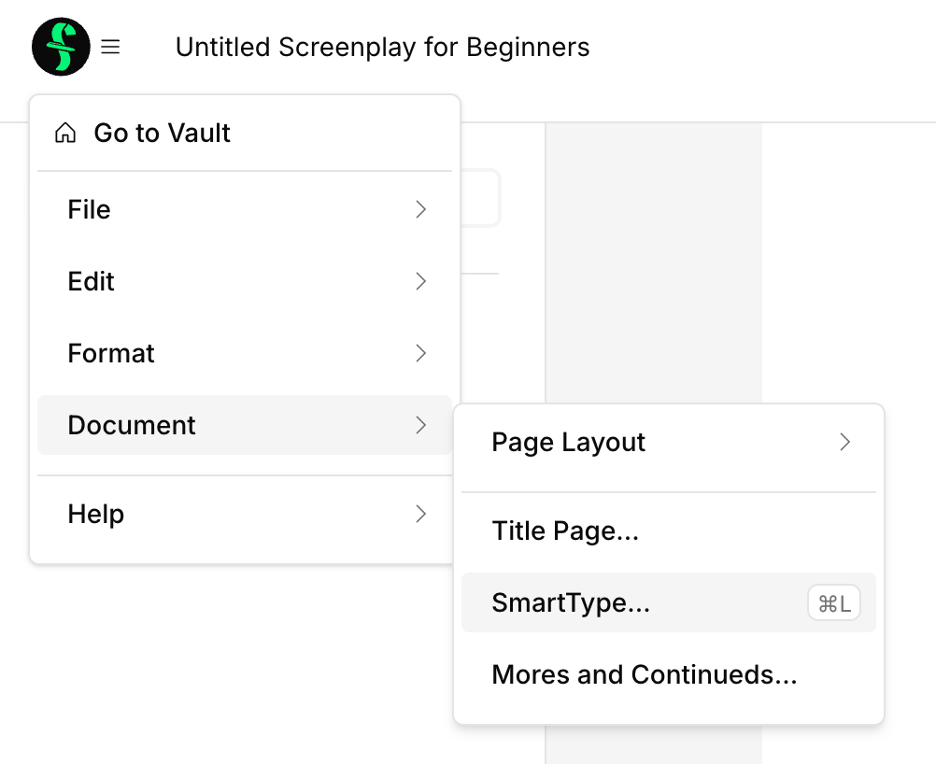This screenshot has width=936, height=764.
Task: Select SmartType… from the Document submenu
Action: (571, 603)
